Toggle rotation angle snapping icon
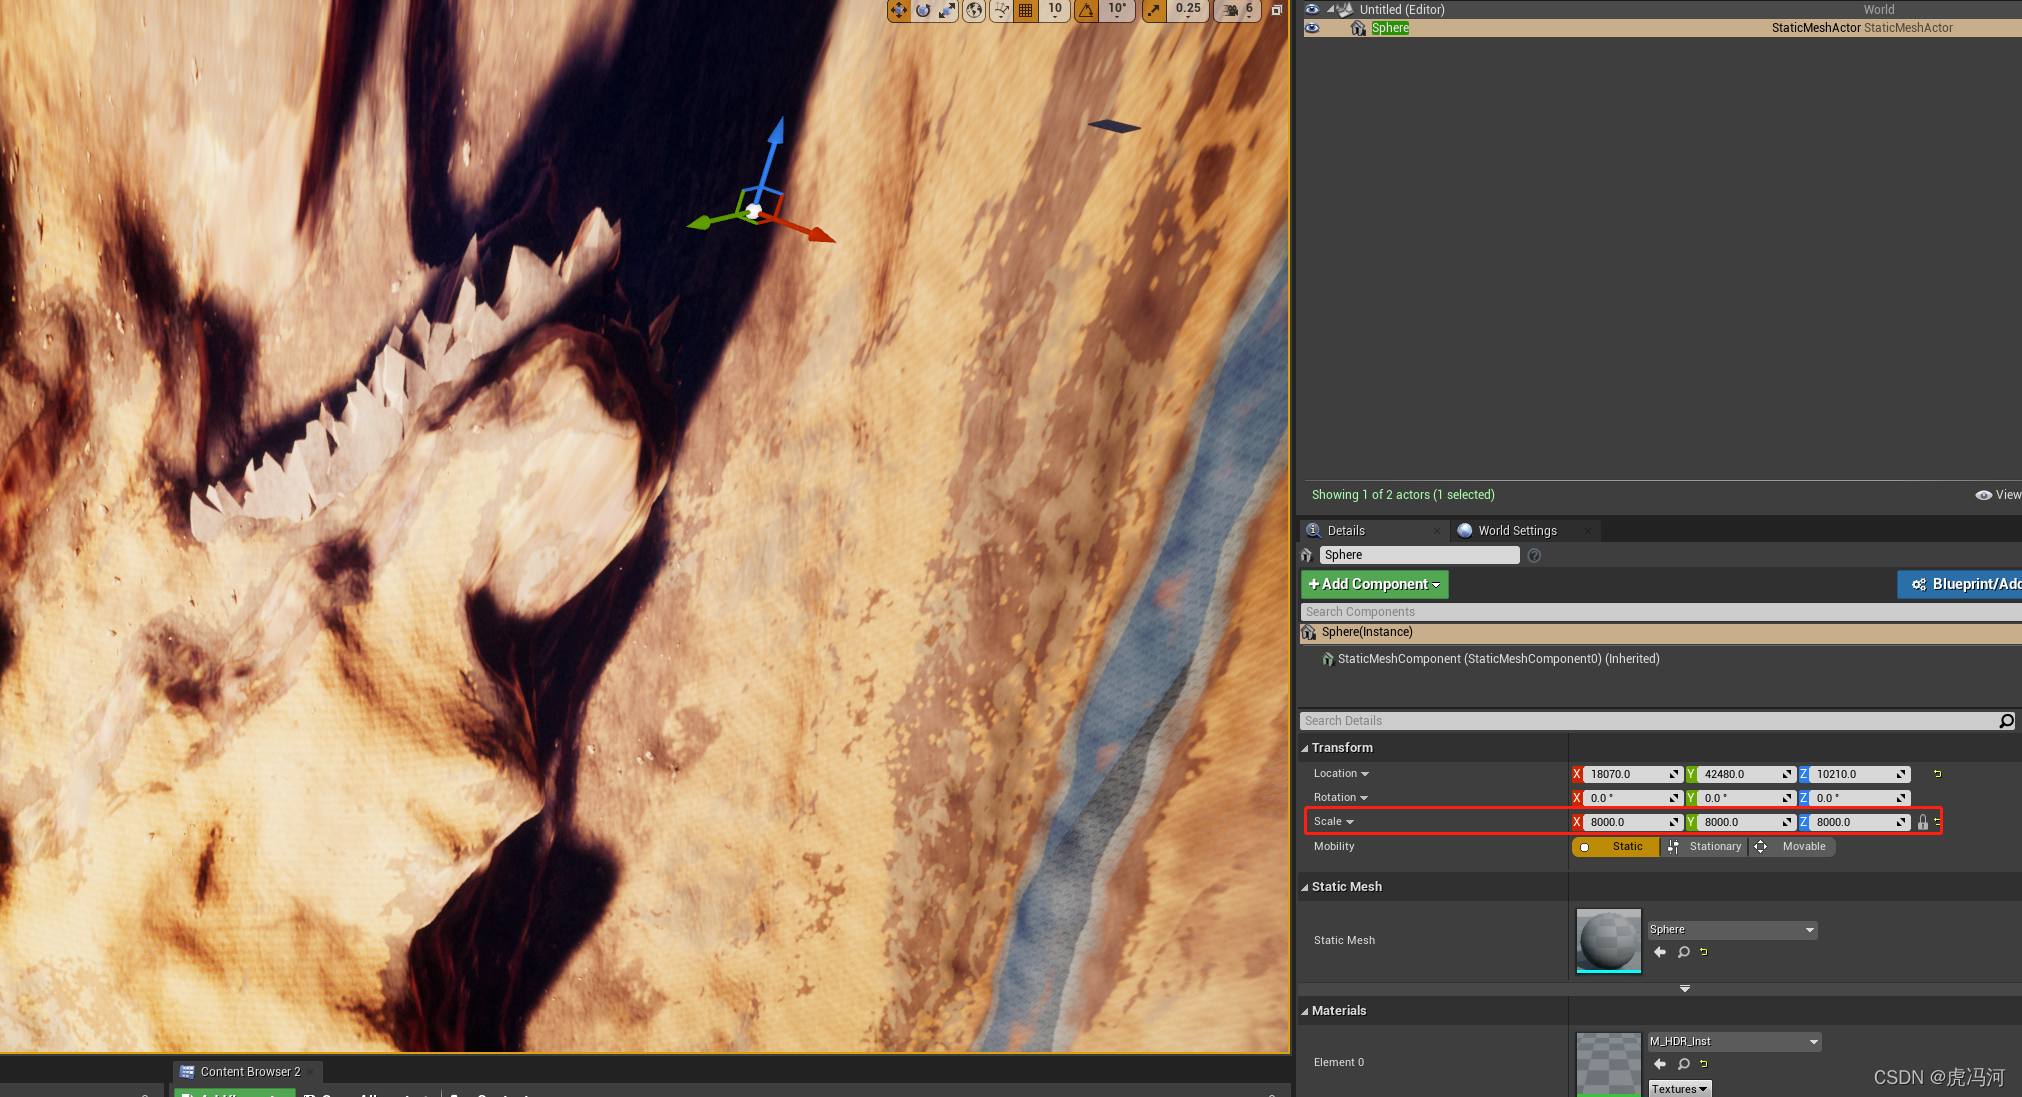The height and width of the screenshot is (1097, 2022). [1087, 10]
